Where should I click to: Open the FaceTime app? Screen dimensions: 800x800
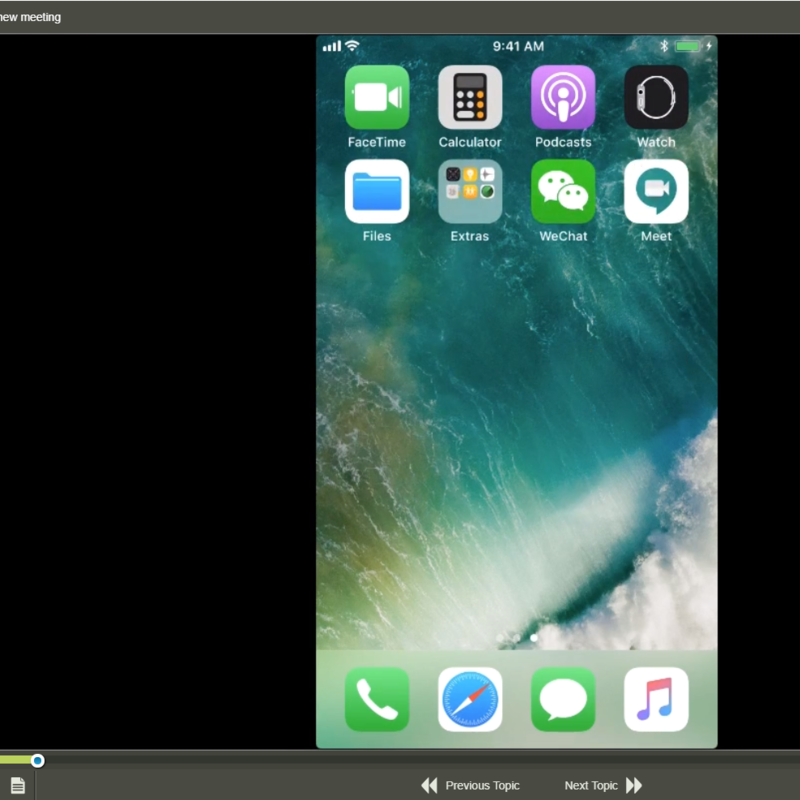click(377, 97)
